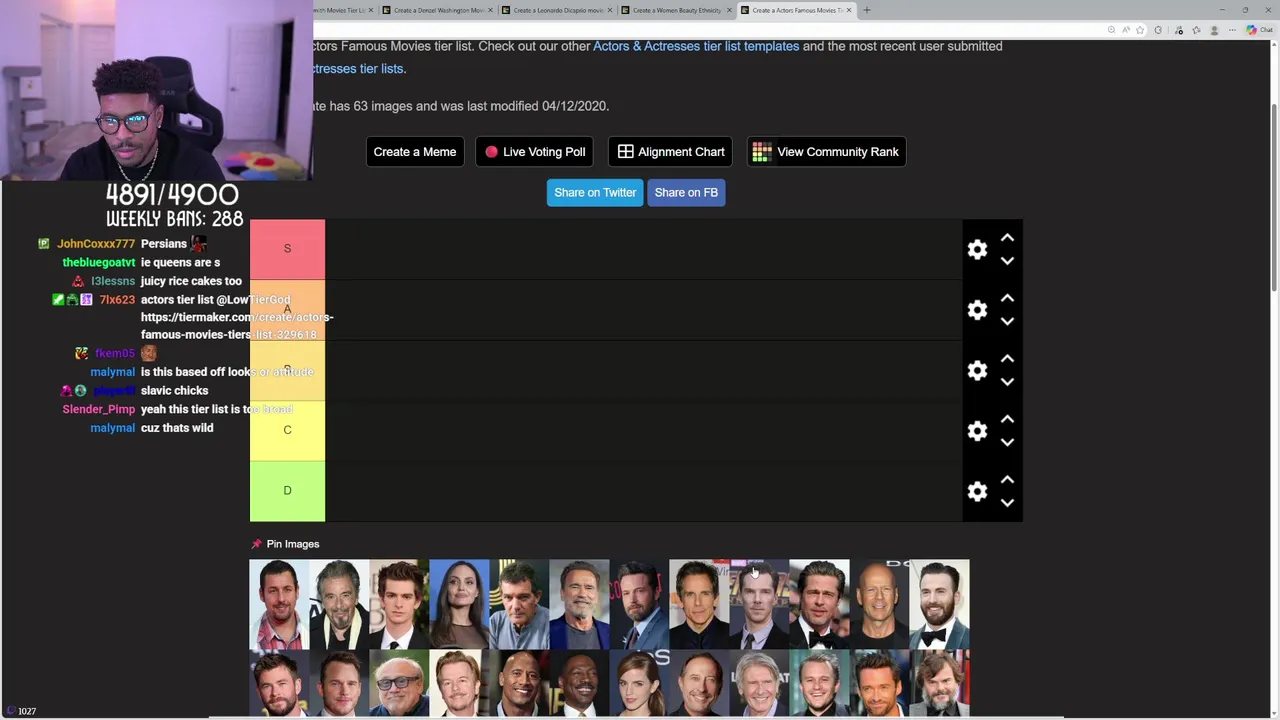1280x720 pixels.
Task: Pick thumbnail of man in pink plaid shirt
Action: coord(279,604)
